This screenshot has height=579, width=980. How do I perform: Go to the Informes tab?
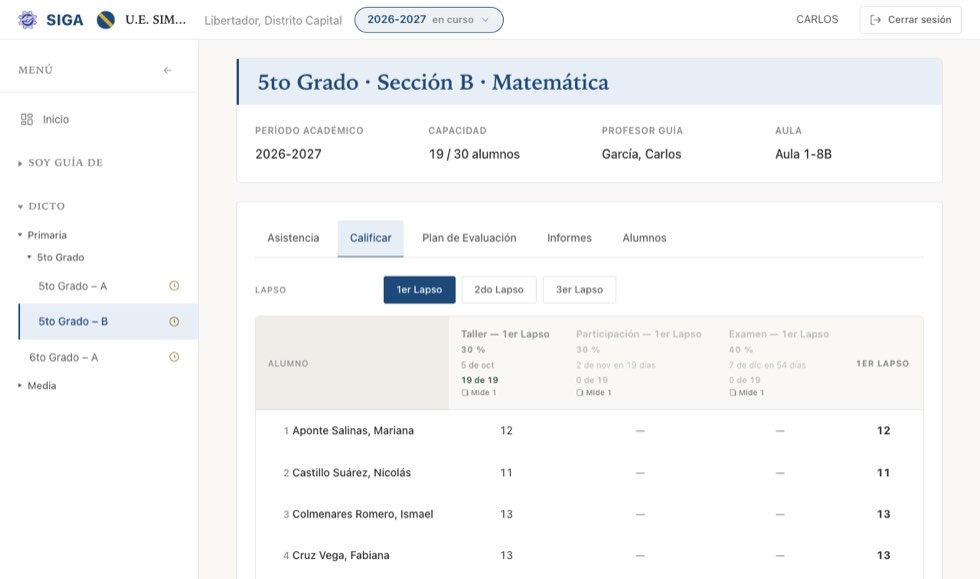click(569, 238)
